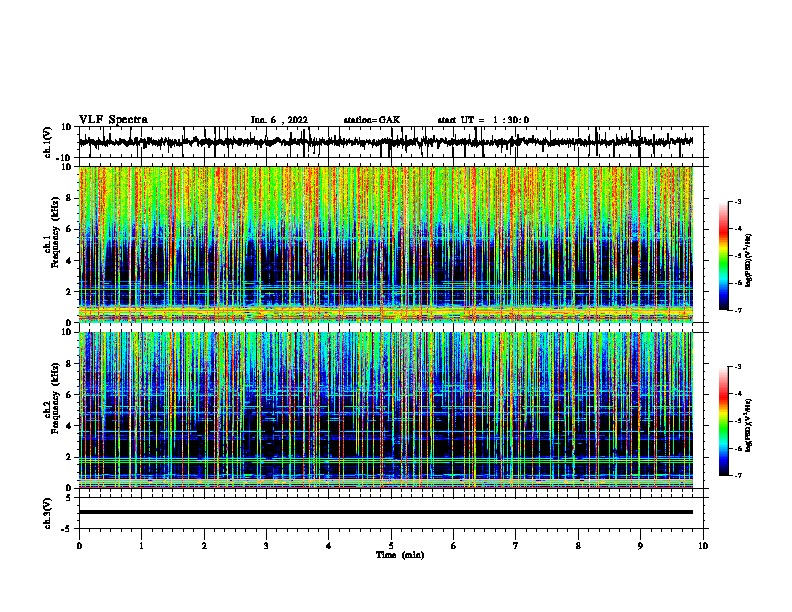Click the lower color bar "-7" label
The image size is (792, 612).
tap(737, 475)
